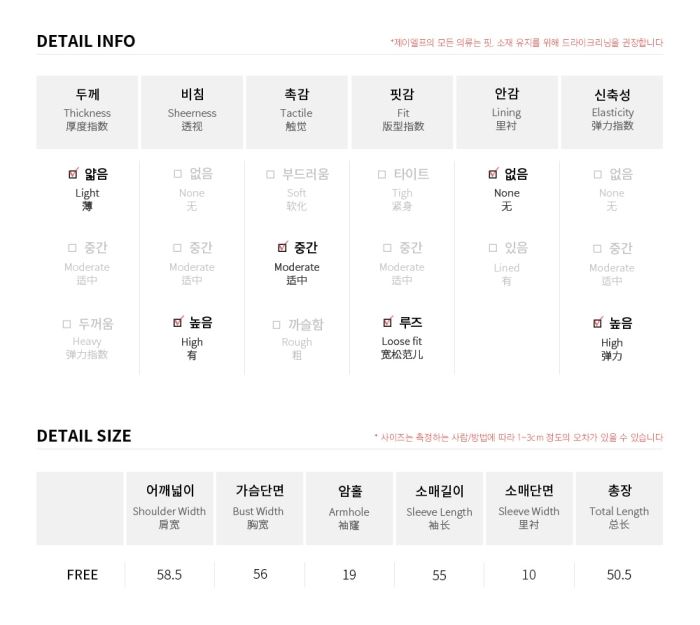Check the Light thickness checkbox
The height and width of the screenshot is (625, 700).
73,174
